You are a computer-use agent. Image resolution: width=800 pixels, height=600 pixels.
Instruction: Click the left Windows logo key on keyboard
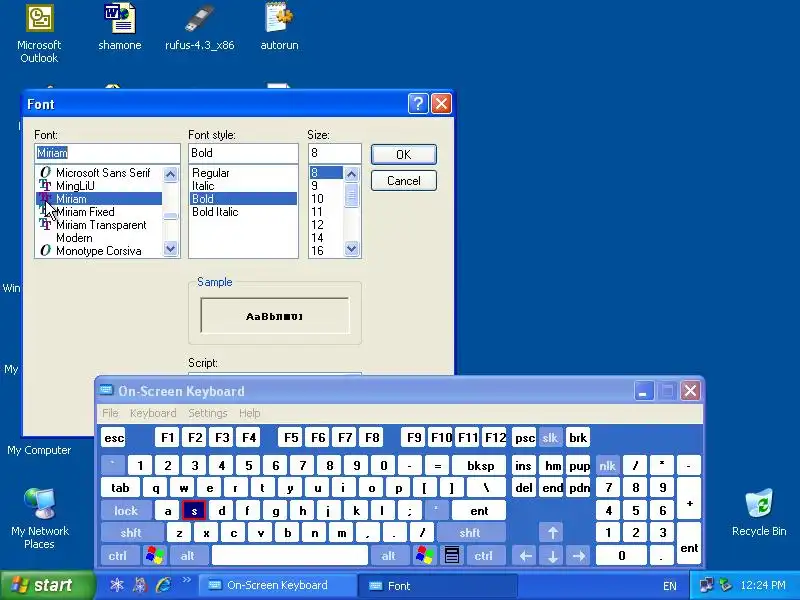click(x=155, y=555)
